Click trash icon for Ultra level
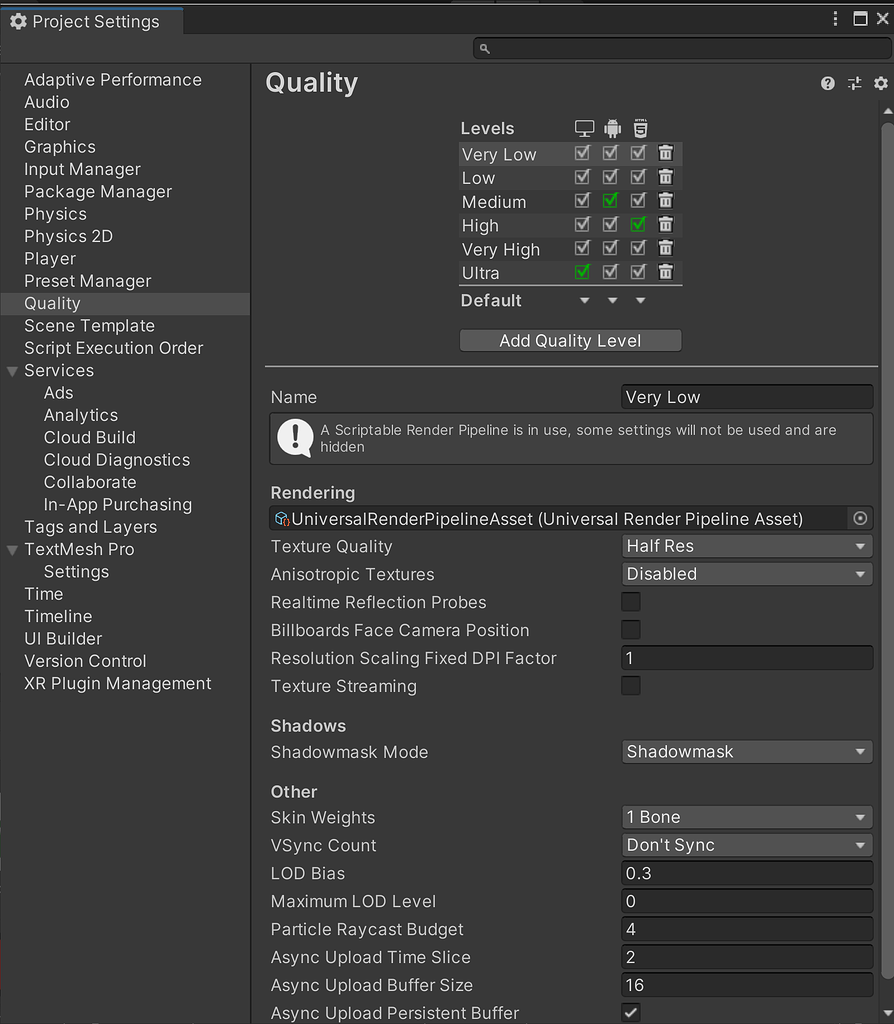Viewport: 894px width, 1024px height. 666,272
